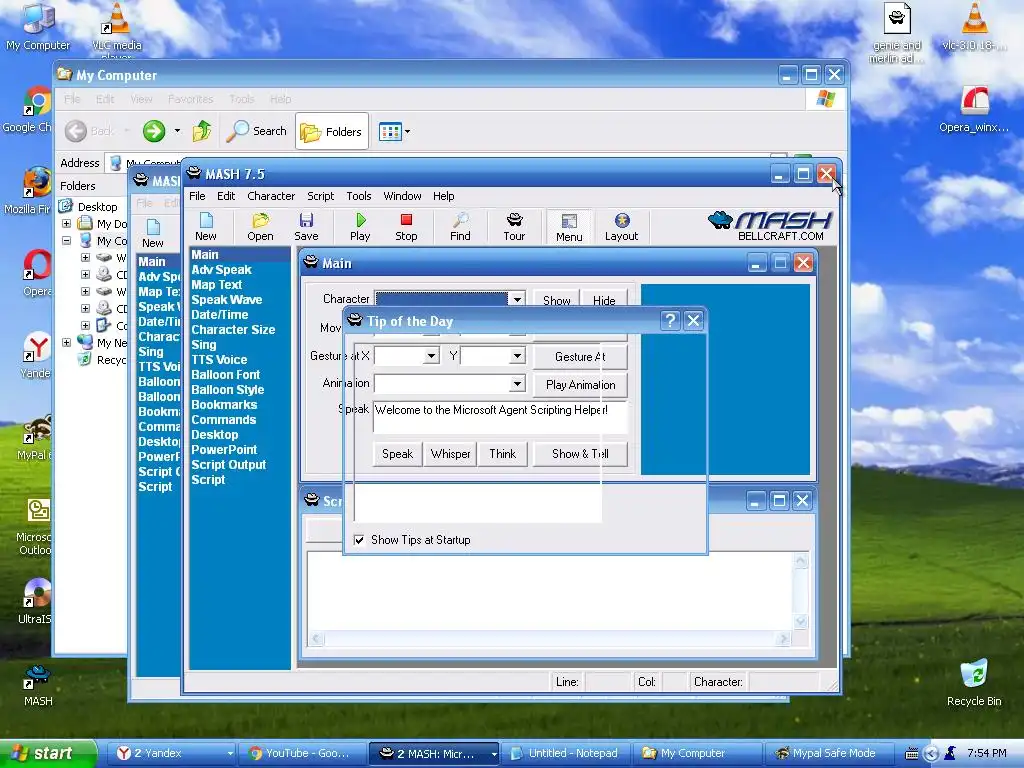Screen dimensions: 1024x768
Task: Open a script with the Open toolbar icon
Action: 260,227
